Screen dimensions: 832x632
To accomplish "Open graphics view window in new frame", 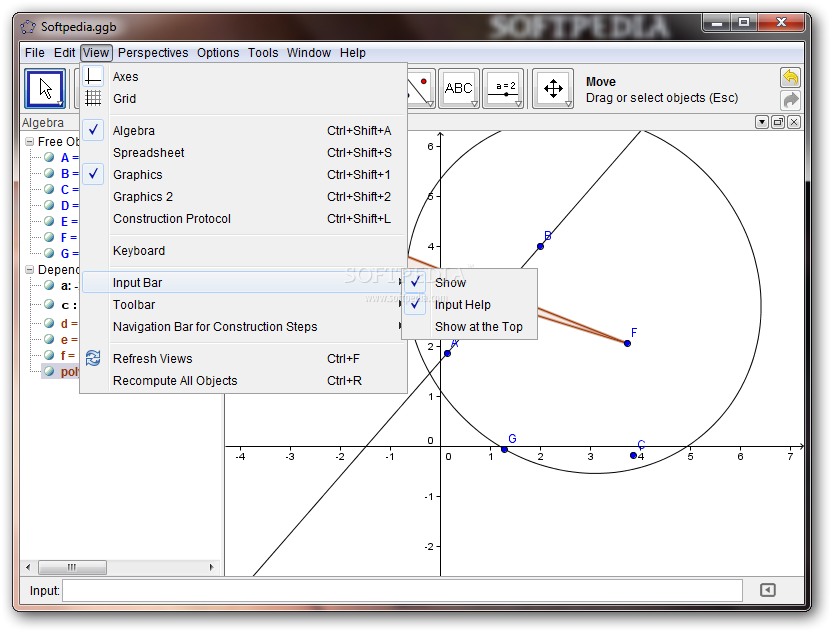I will point(778,122).
